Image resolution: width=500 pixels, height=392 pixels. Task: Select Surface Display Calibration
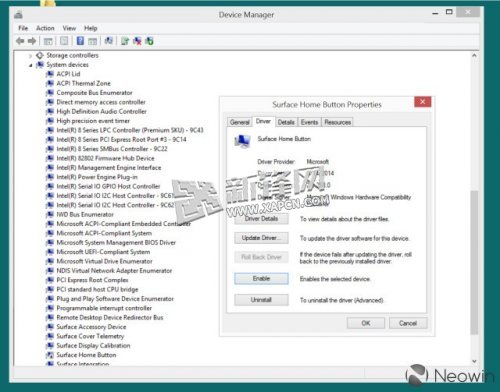tap(93, 346)
